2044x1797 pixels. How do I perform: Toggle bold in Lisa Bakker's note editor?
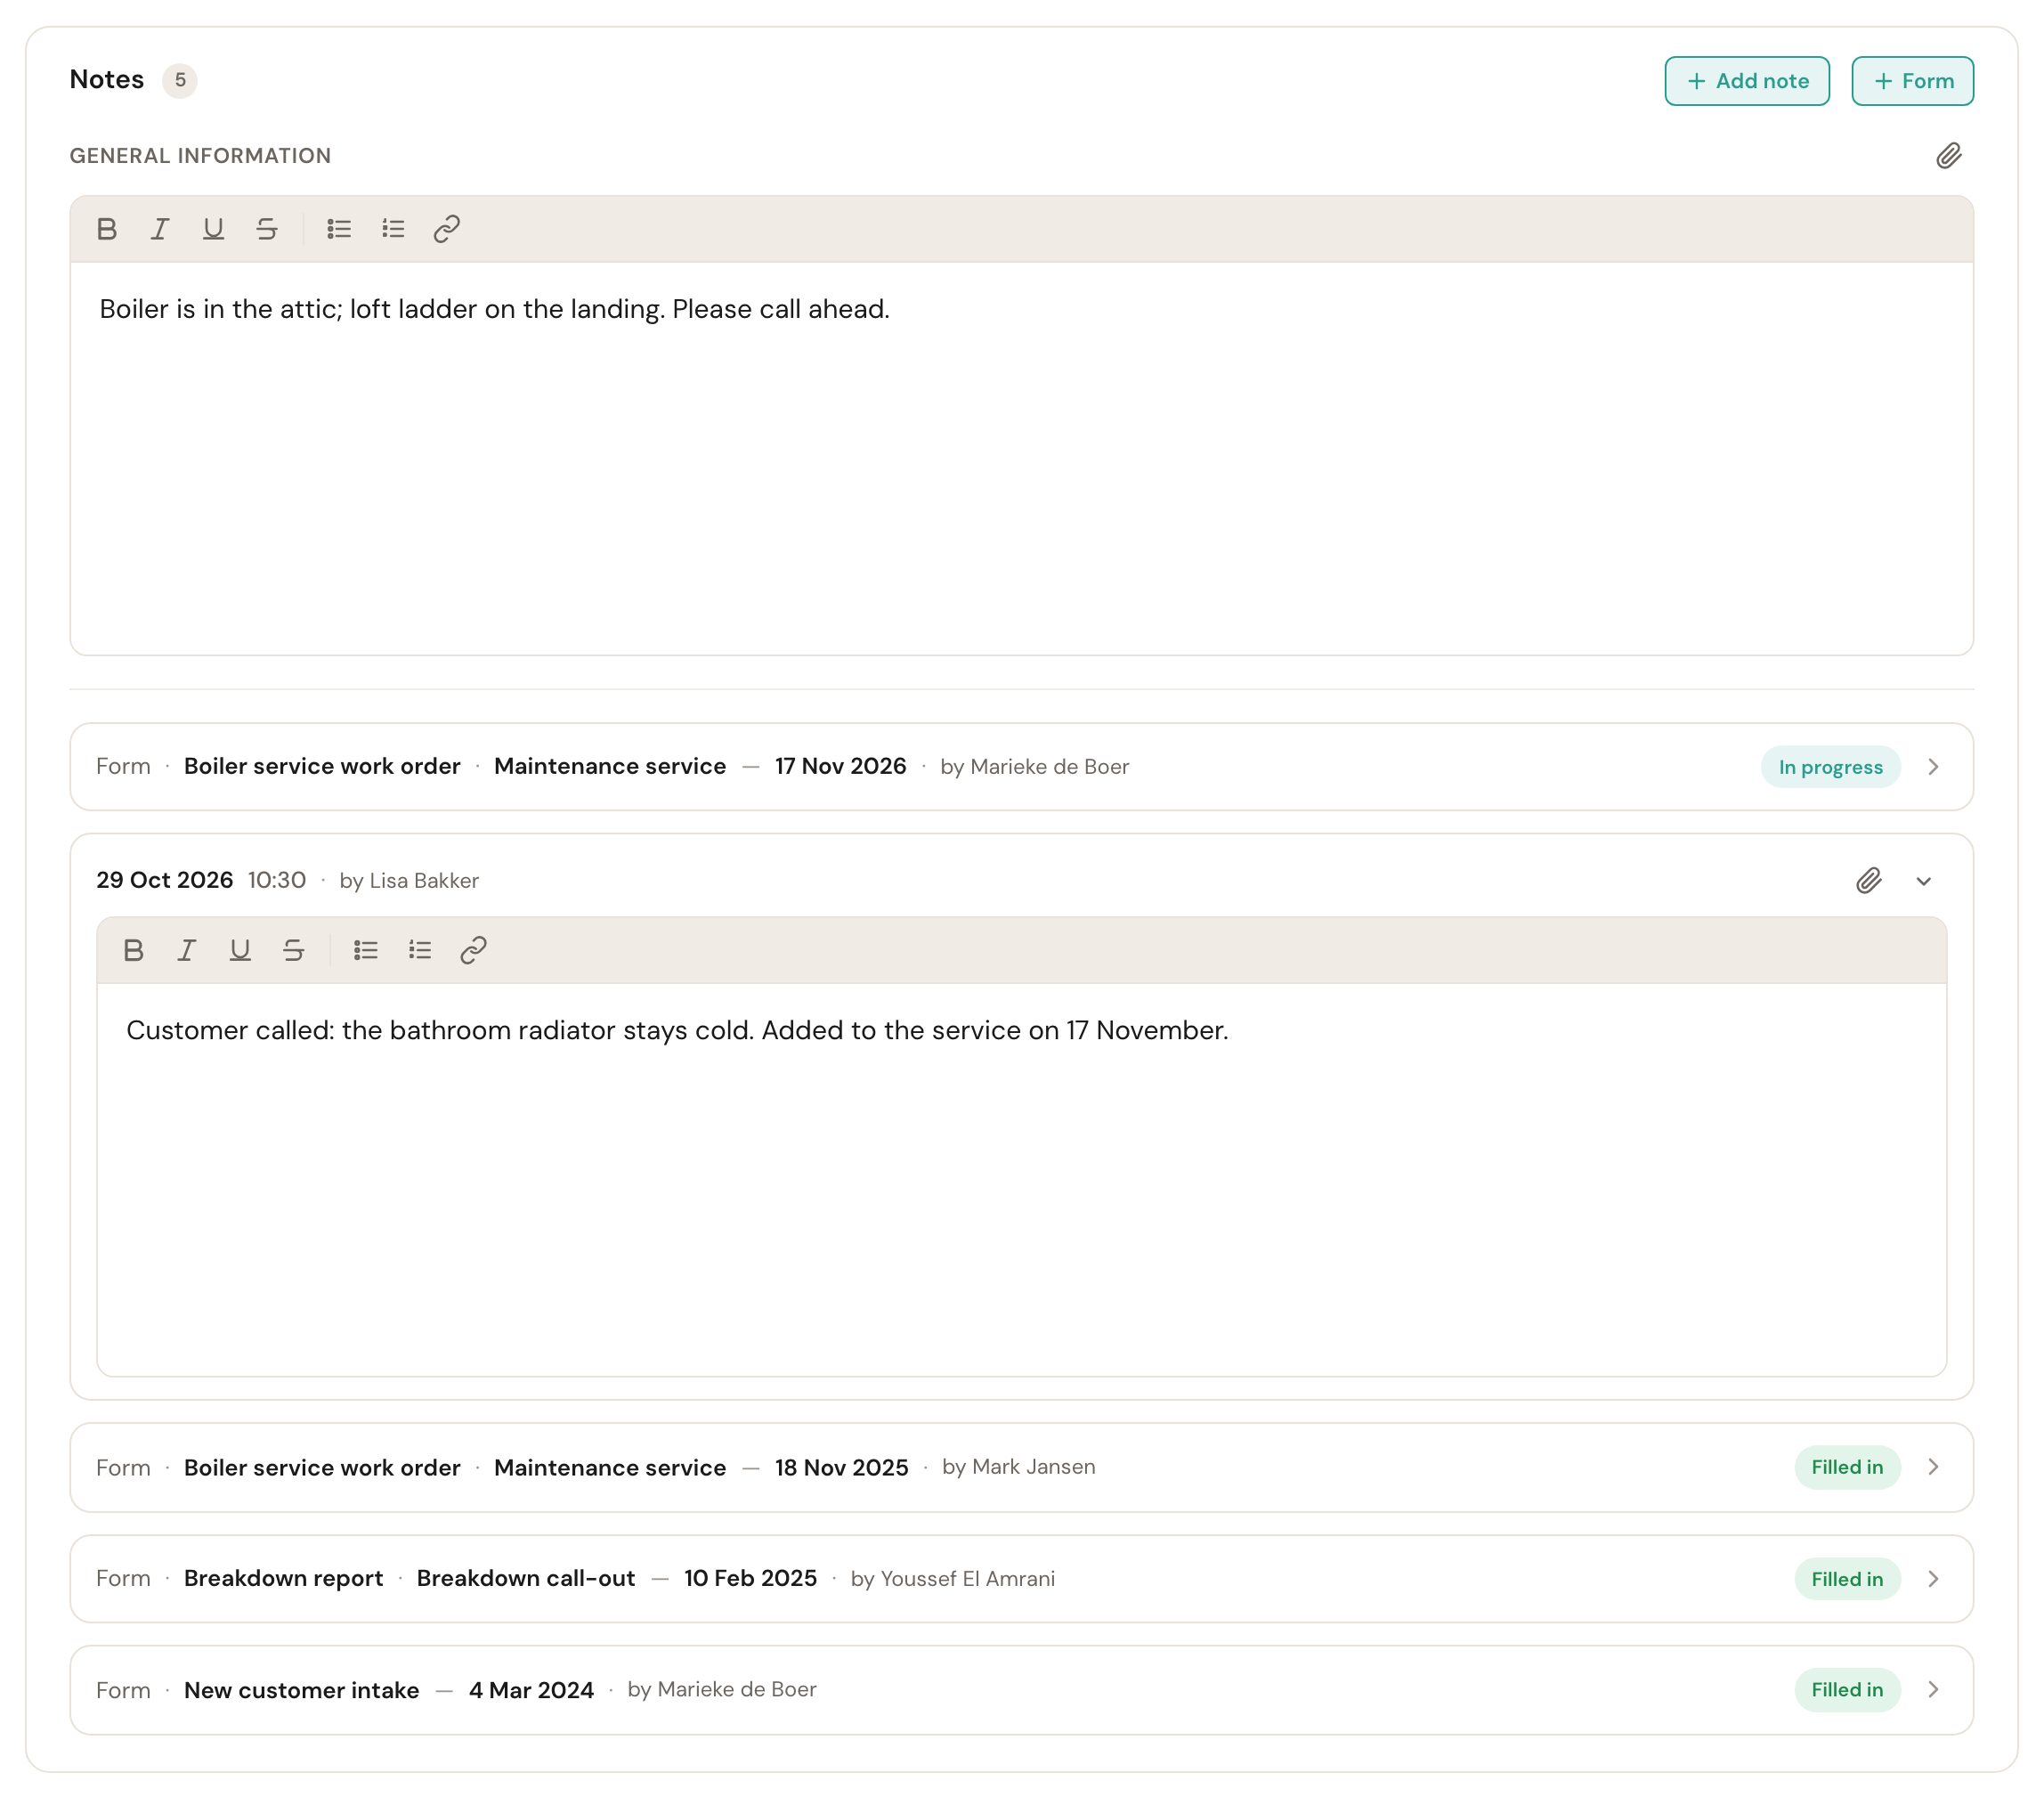coord(134,950)
